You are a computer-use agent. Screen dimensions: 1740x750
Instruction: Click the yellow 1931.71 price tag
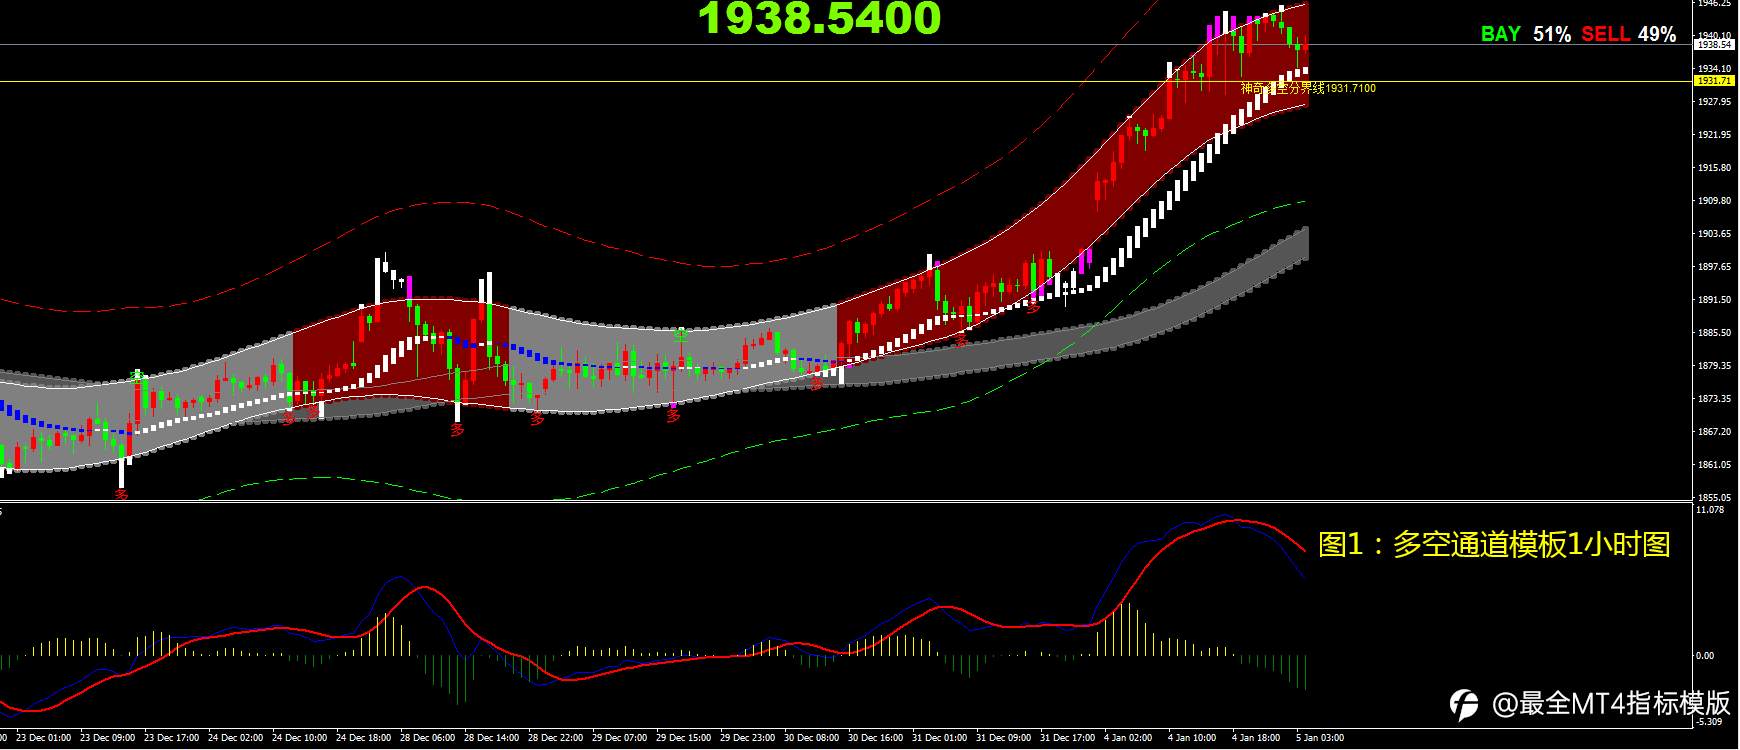[1714, 80]
